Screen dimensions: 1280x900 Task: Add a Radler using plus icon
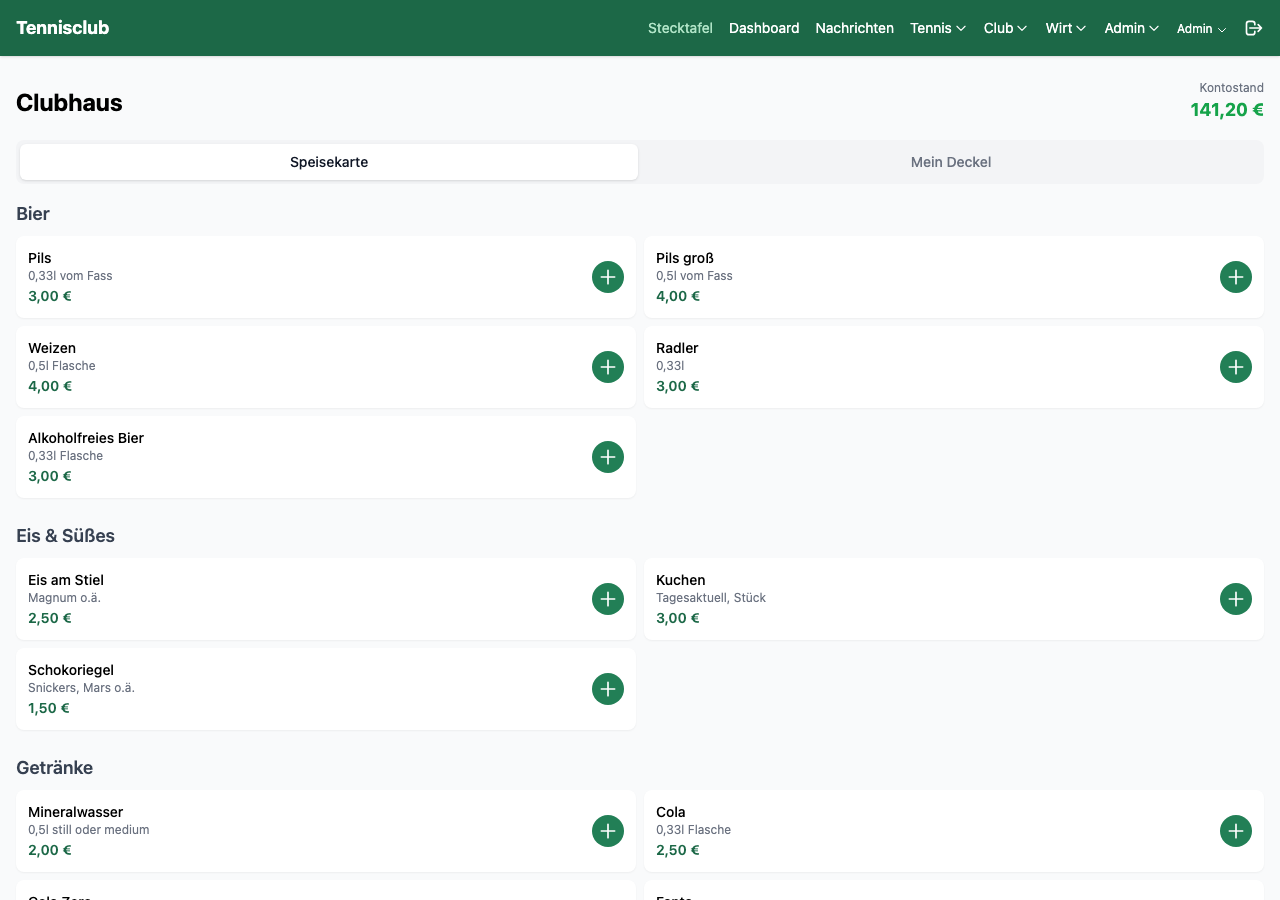point(1236,367)
